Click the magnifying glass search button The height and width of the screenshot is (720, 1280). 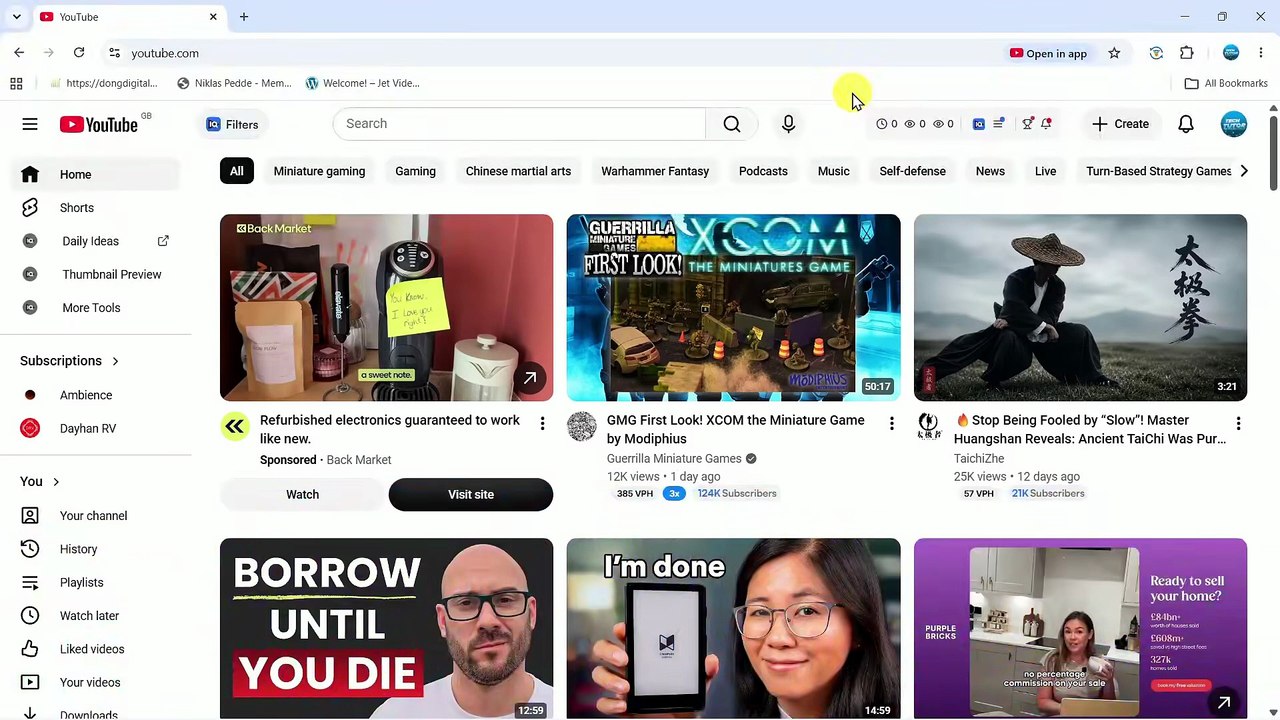click(732, 124)
